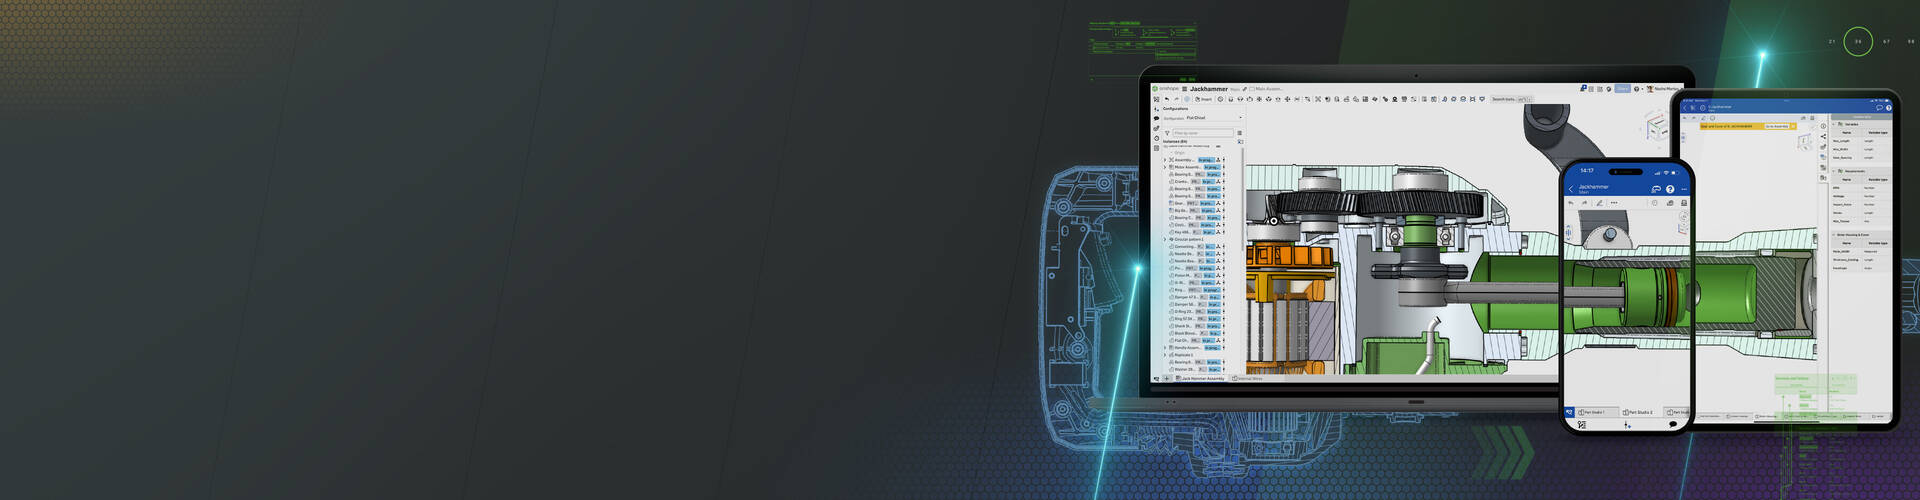Click the blue Share button on laptop toolbar

click(x=1622, y=89)
